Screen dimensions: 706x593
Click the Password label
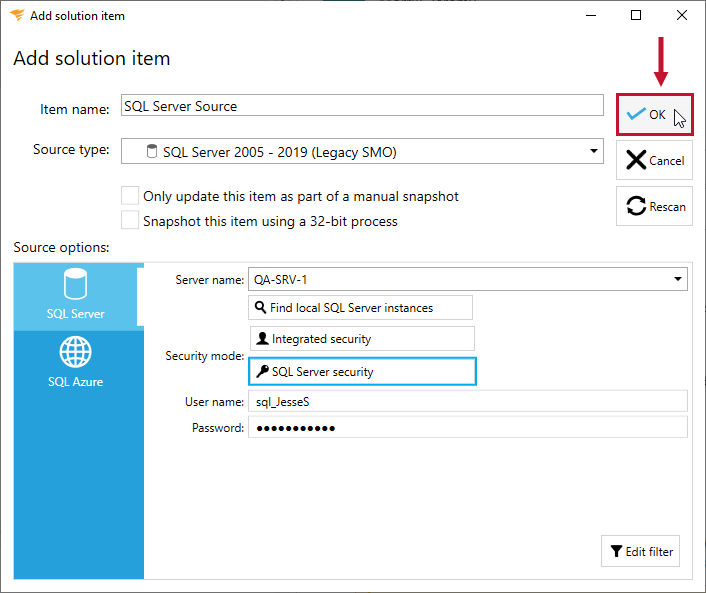click(x=218, y=428)
